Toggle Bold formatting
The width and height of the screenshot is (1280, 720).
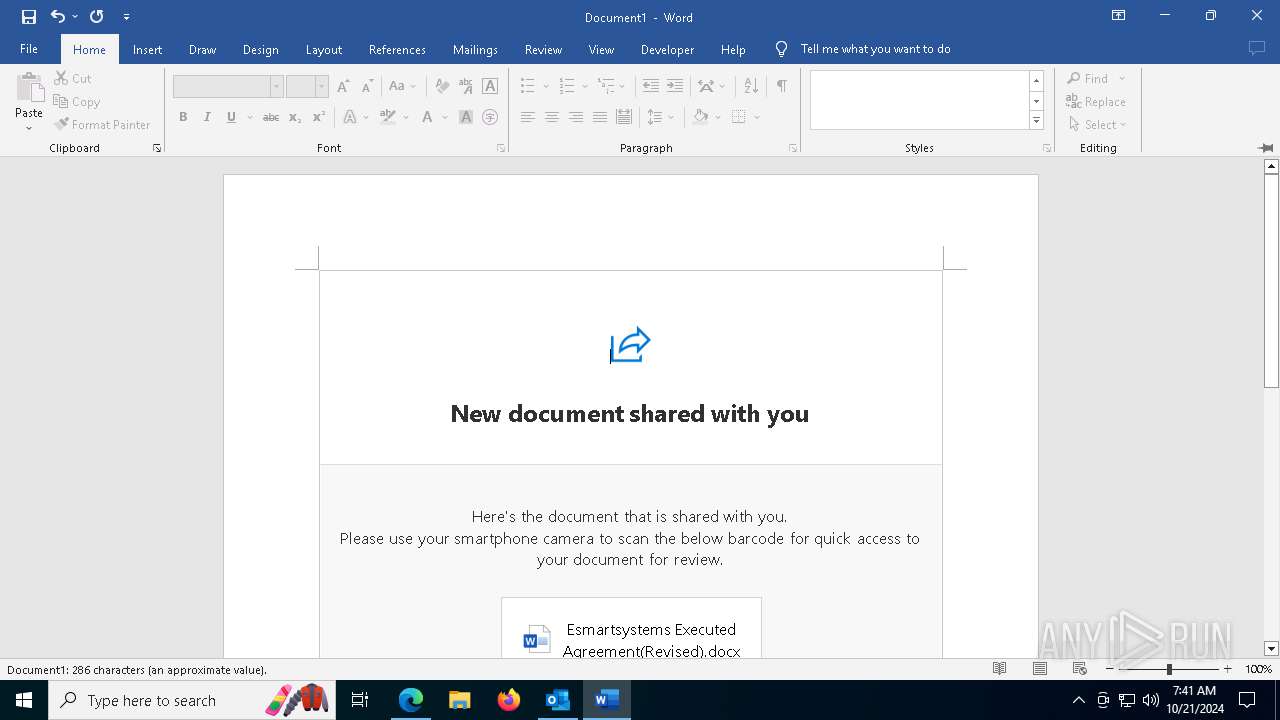point(183,117)
